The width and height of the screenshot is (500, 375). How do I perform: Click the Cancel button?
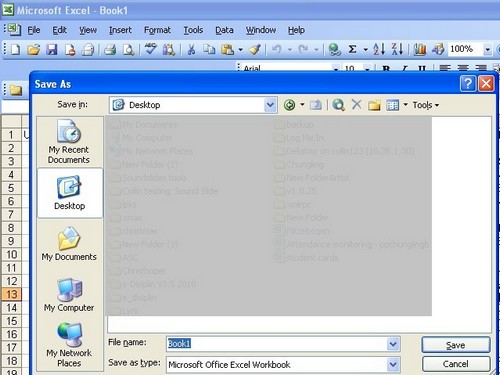coord(456,364)
